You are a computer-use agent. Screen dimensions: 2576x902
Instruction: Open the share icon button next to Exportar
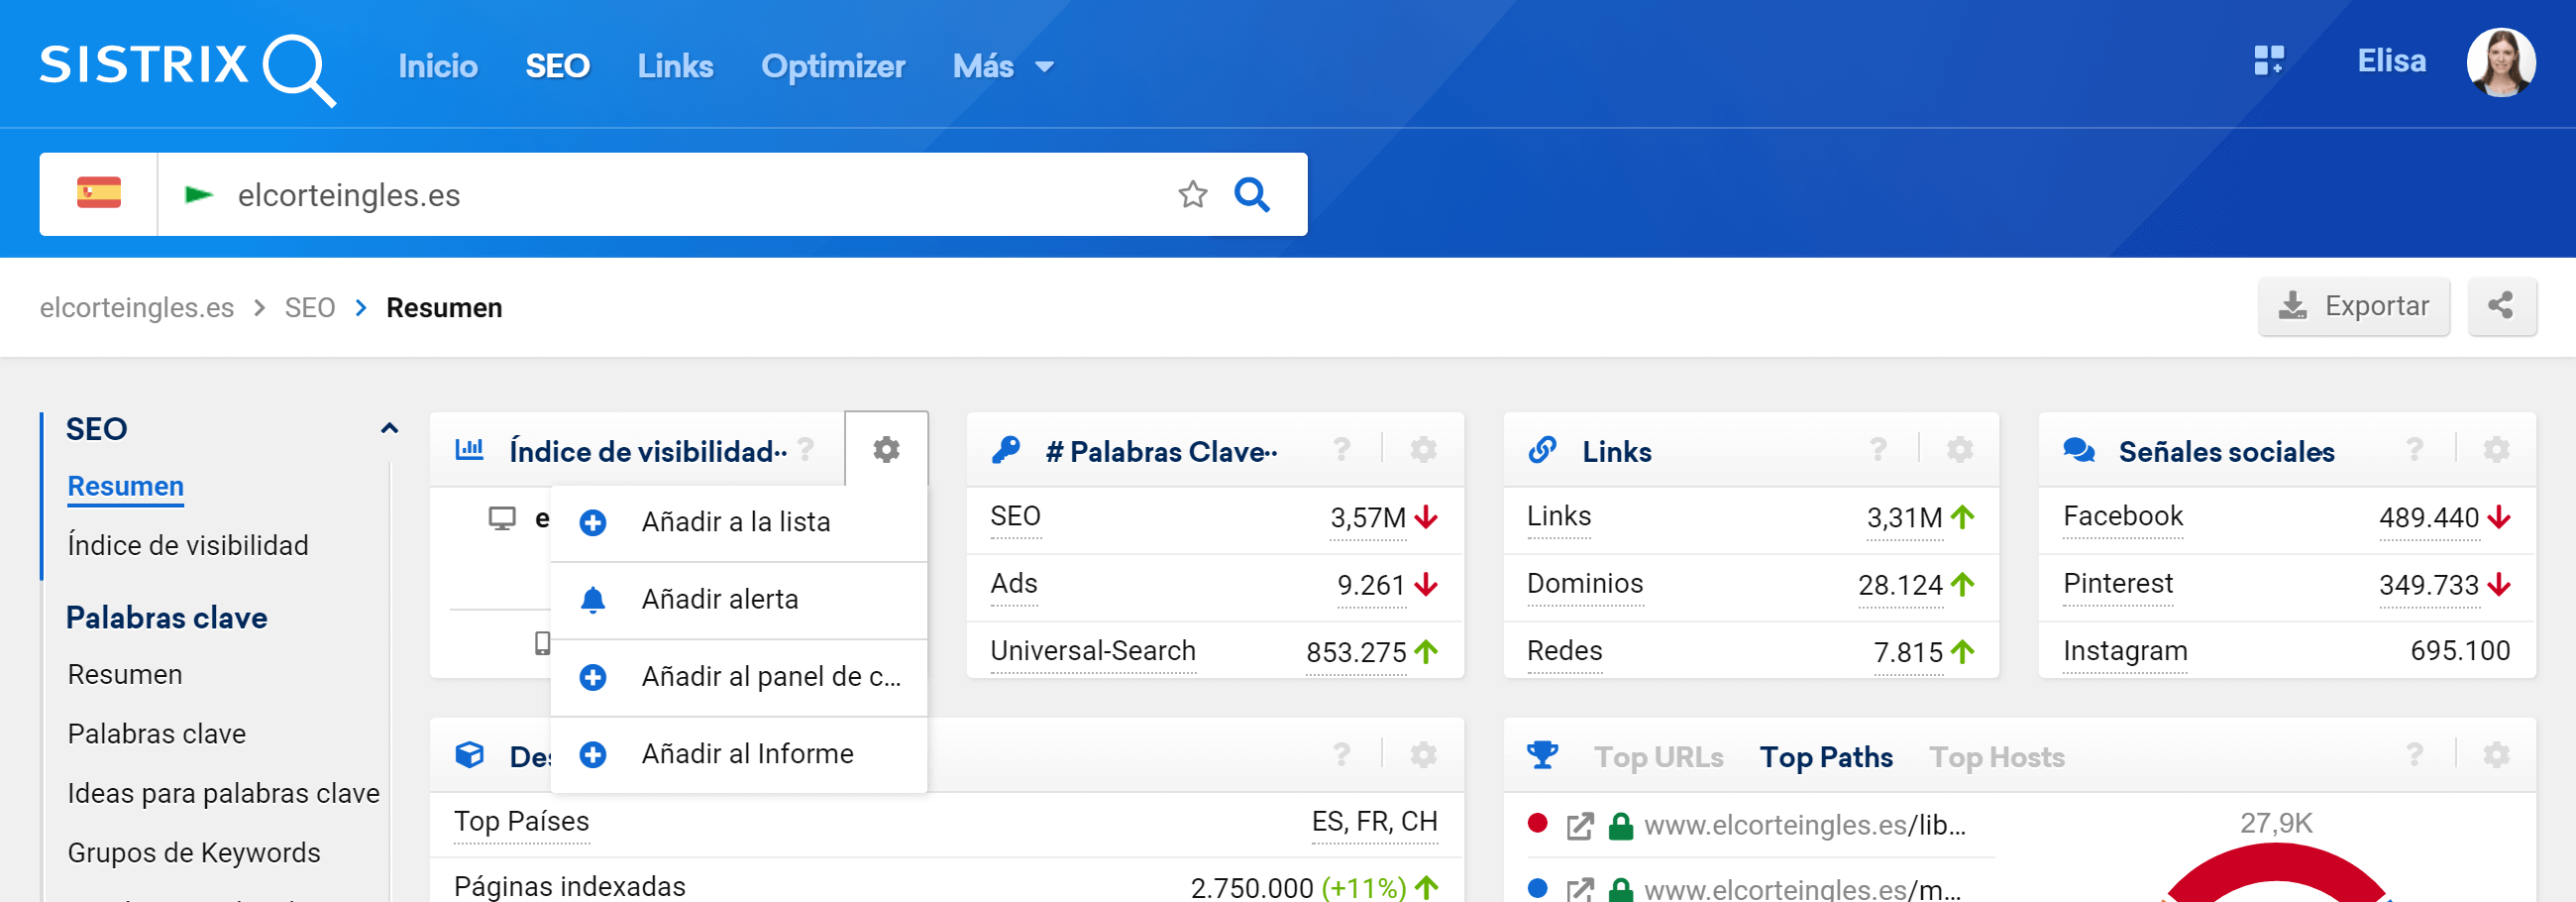click(x=2500, y=306)
